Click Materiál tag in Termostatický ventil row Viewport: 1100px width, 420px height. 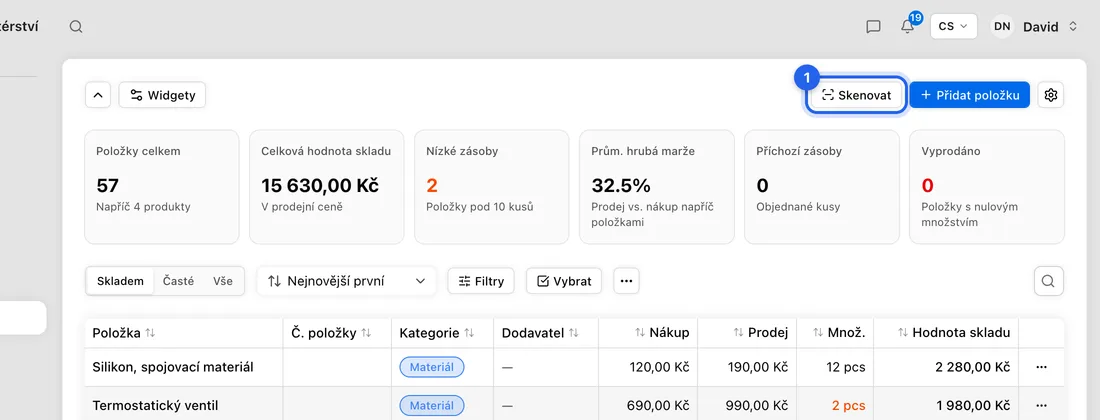point(431,405)
